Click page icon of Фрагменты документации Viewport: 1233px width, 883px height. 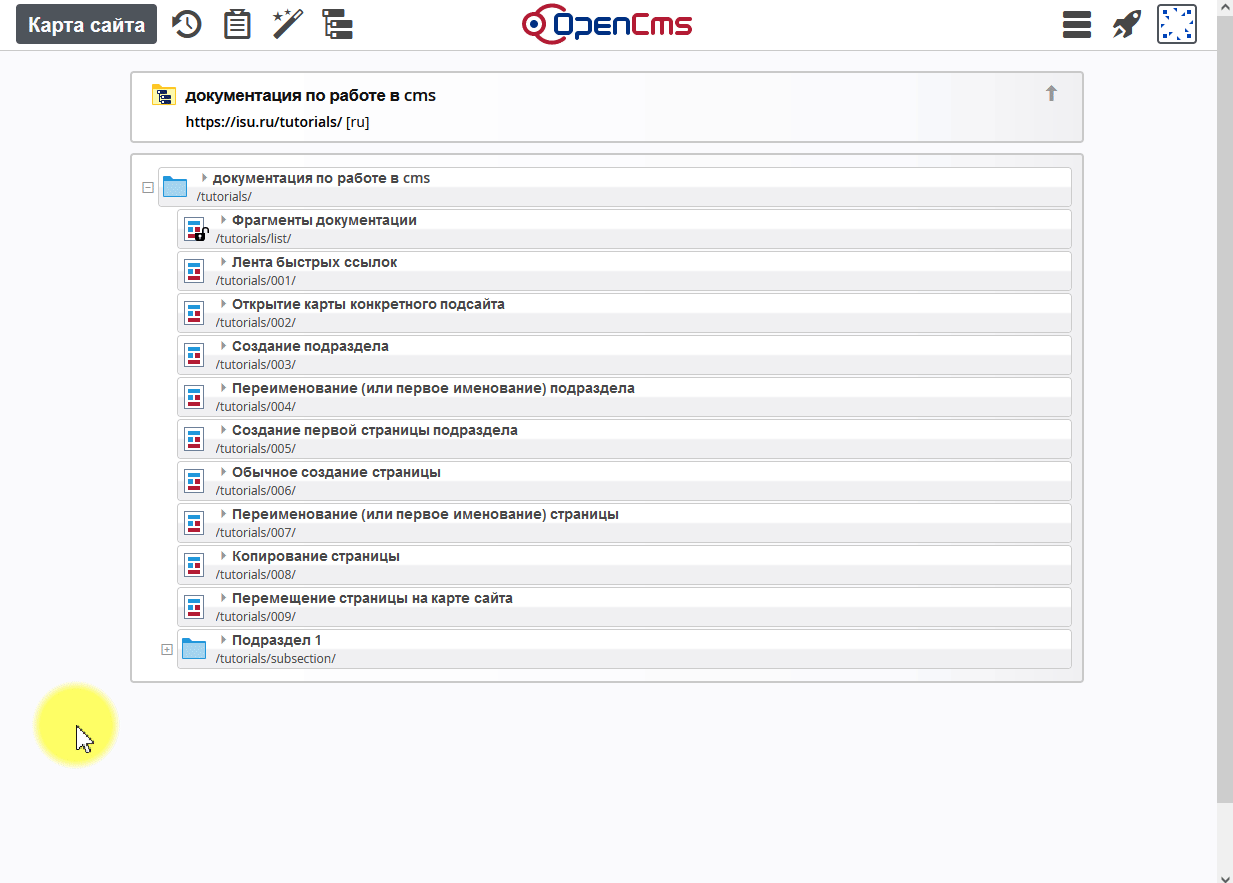(195, 229)
